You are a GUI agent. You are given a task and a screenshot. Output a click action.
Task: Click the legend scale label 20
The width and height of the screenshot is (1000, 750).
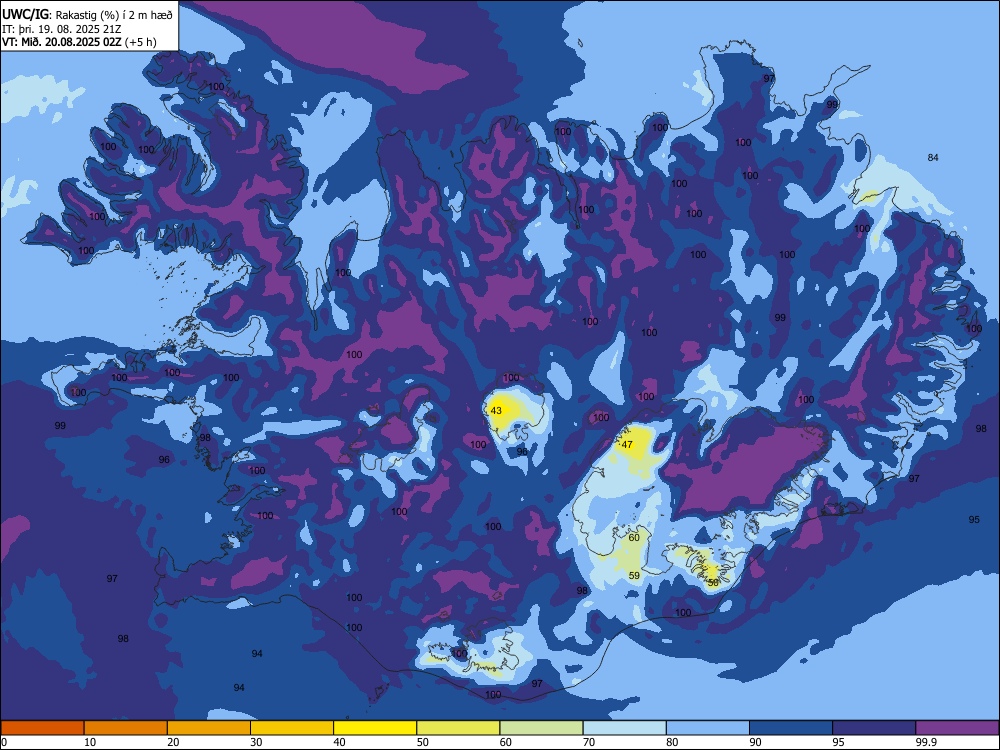(173, 742)
